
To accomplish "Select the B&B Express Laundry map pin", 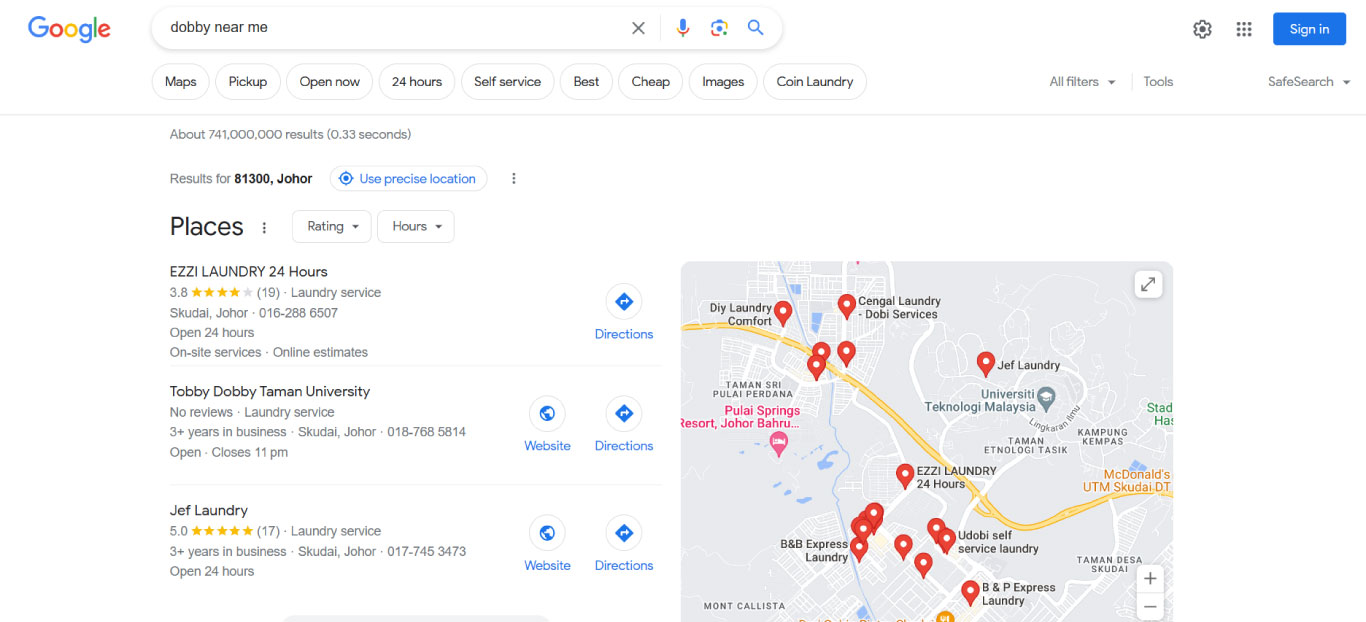I will pyautogui.click(x=859, y=549).
